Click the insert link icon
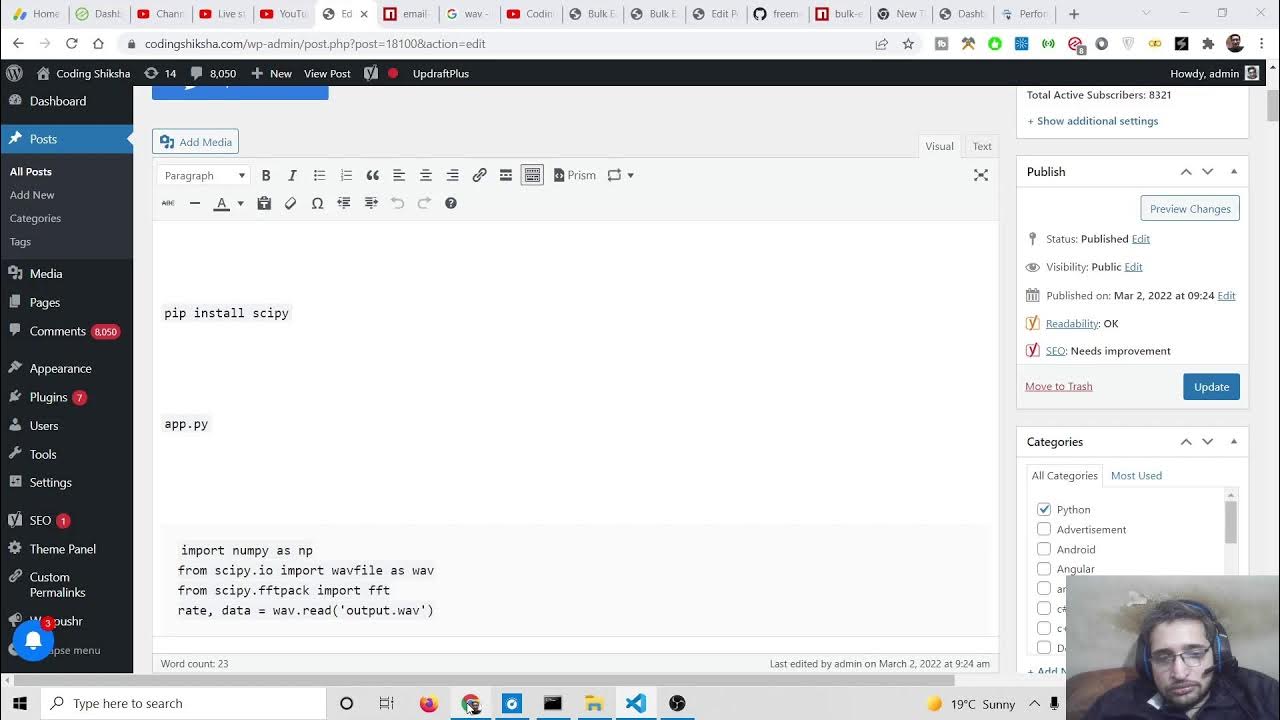The width and height of the screenshot is (1280, 720). point(479,175)
